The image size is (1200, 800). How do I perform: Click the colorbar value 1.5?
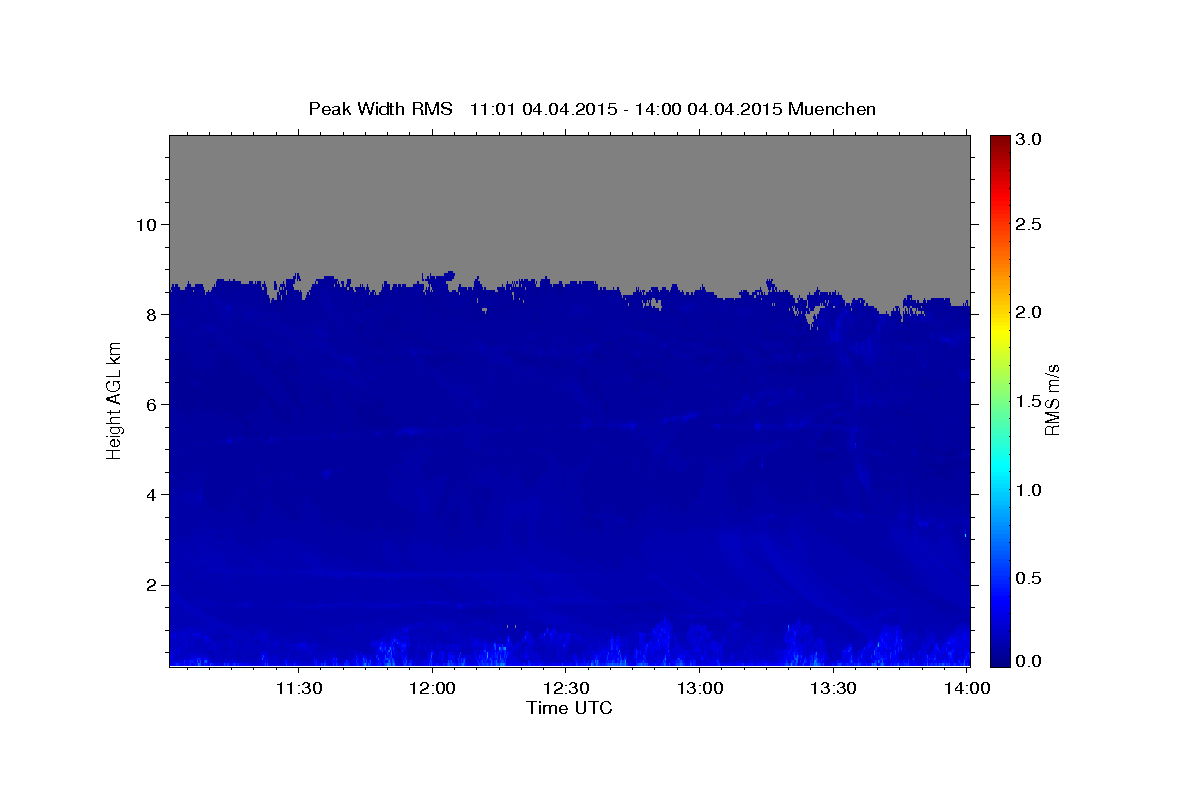[1030, 402]
